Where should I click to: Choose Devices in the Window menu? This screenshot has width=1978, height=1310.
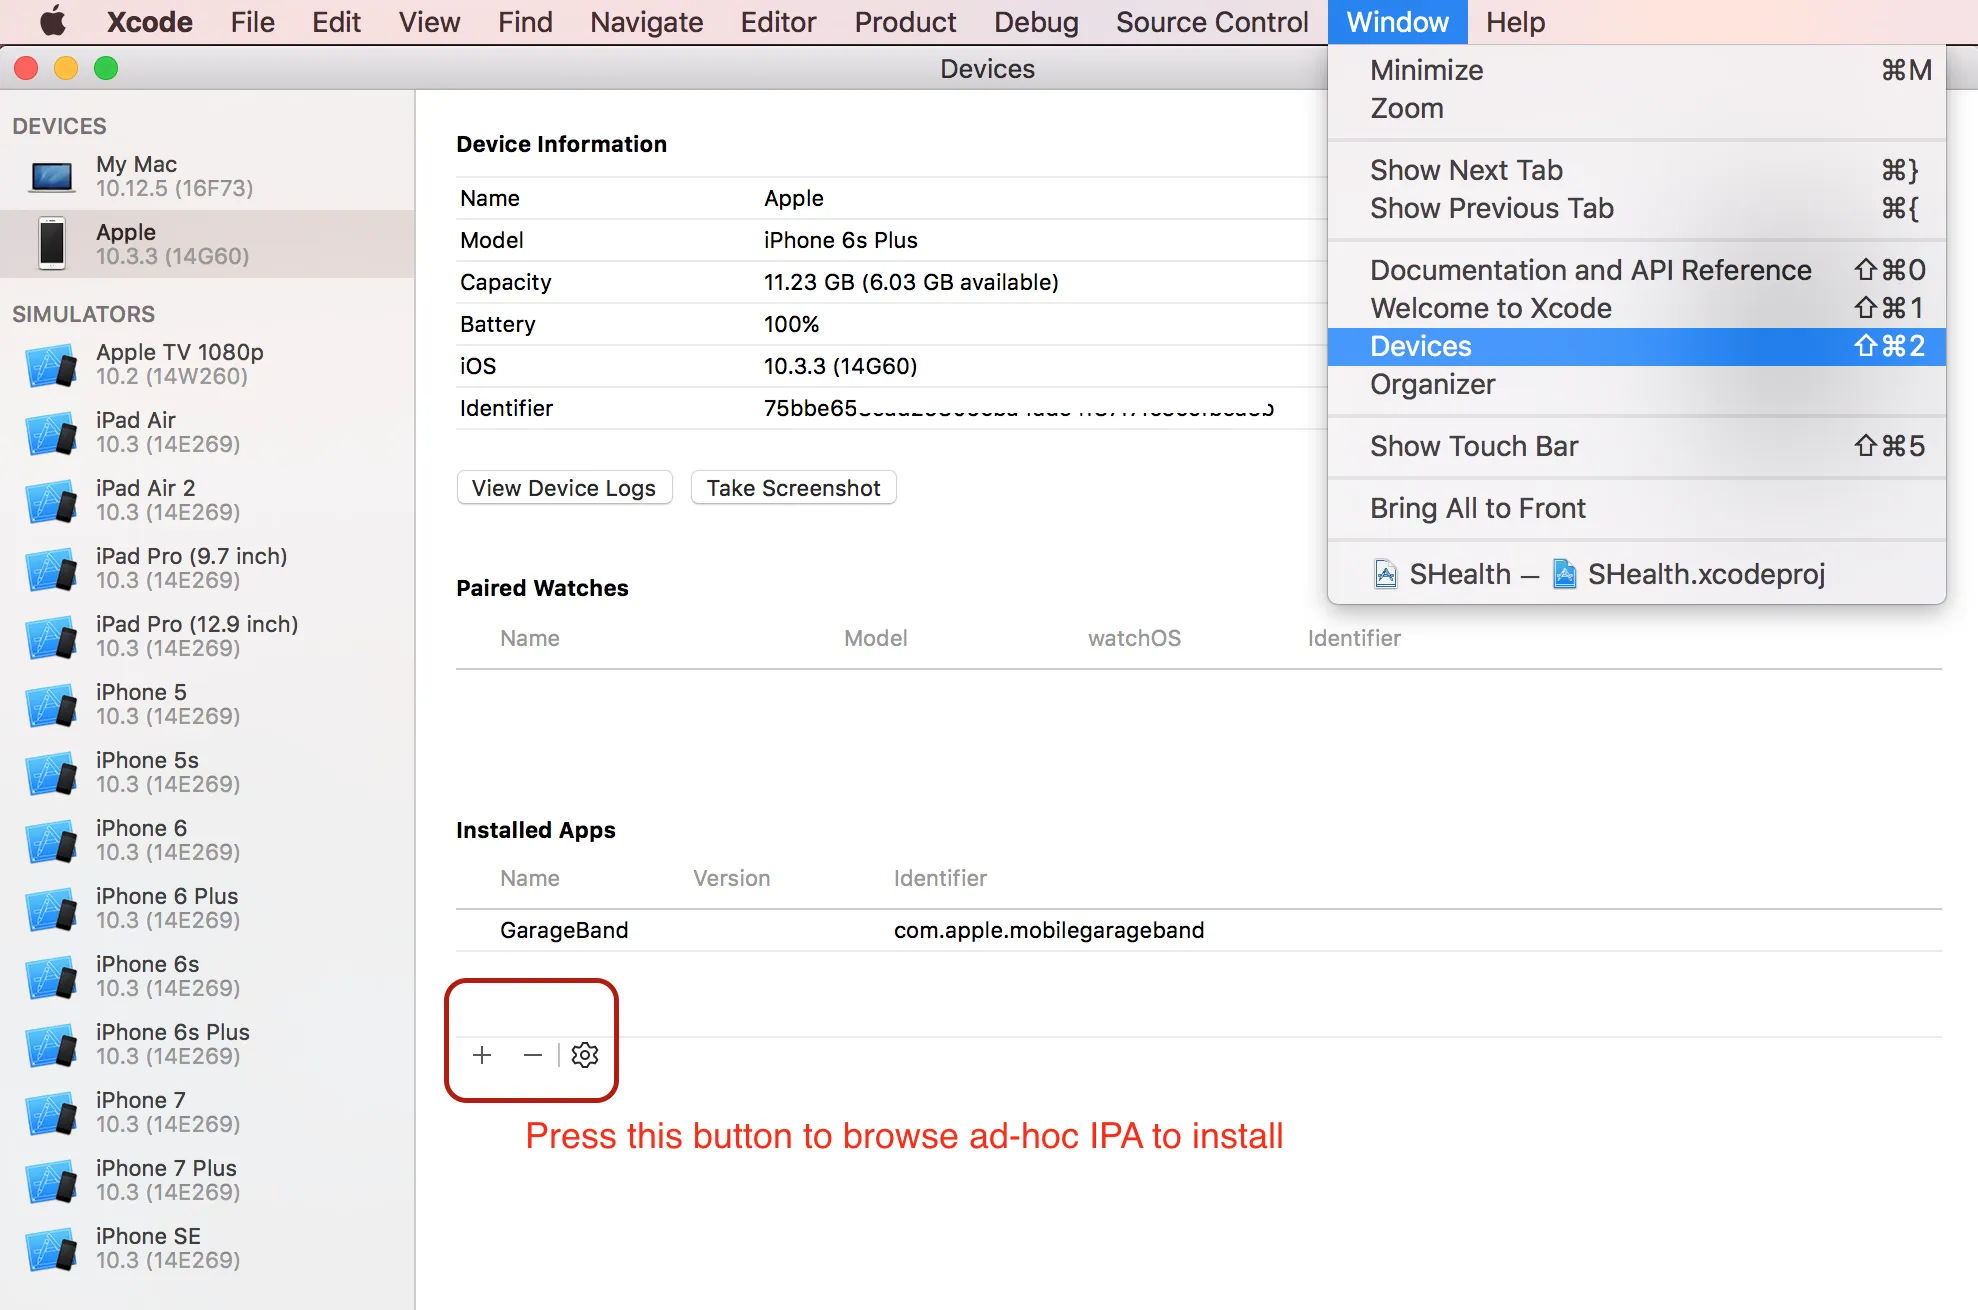tap(1421, 346)
